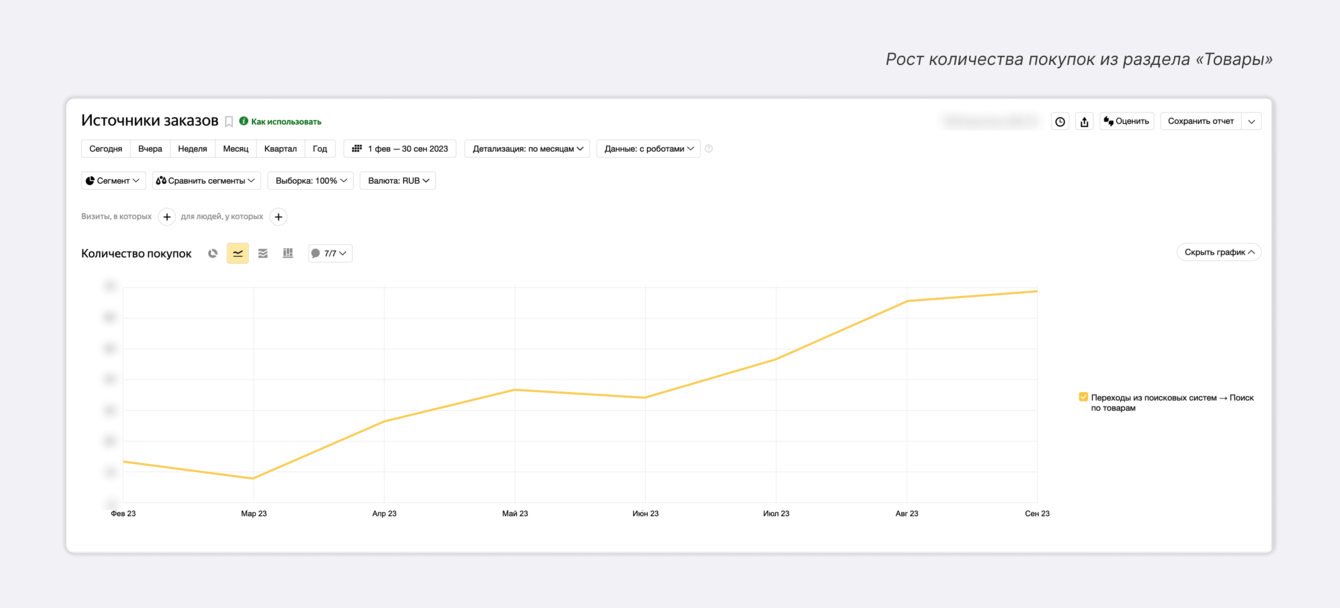This screenshot has height=608, width=1340.
Task: Select the line chart view icon
Action: 238,254
